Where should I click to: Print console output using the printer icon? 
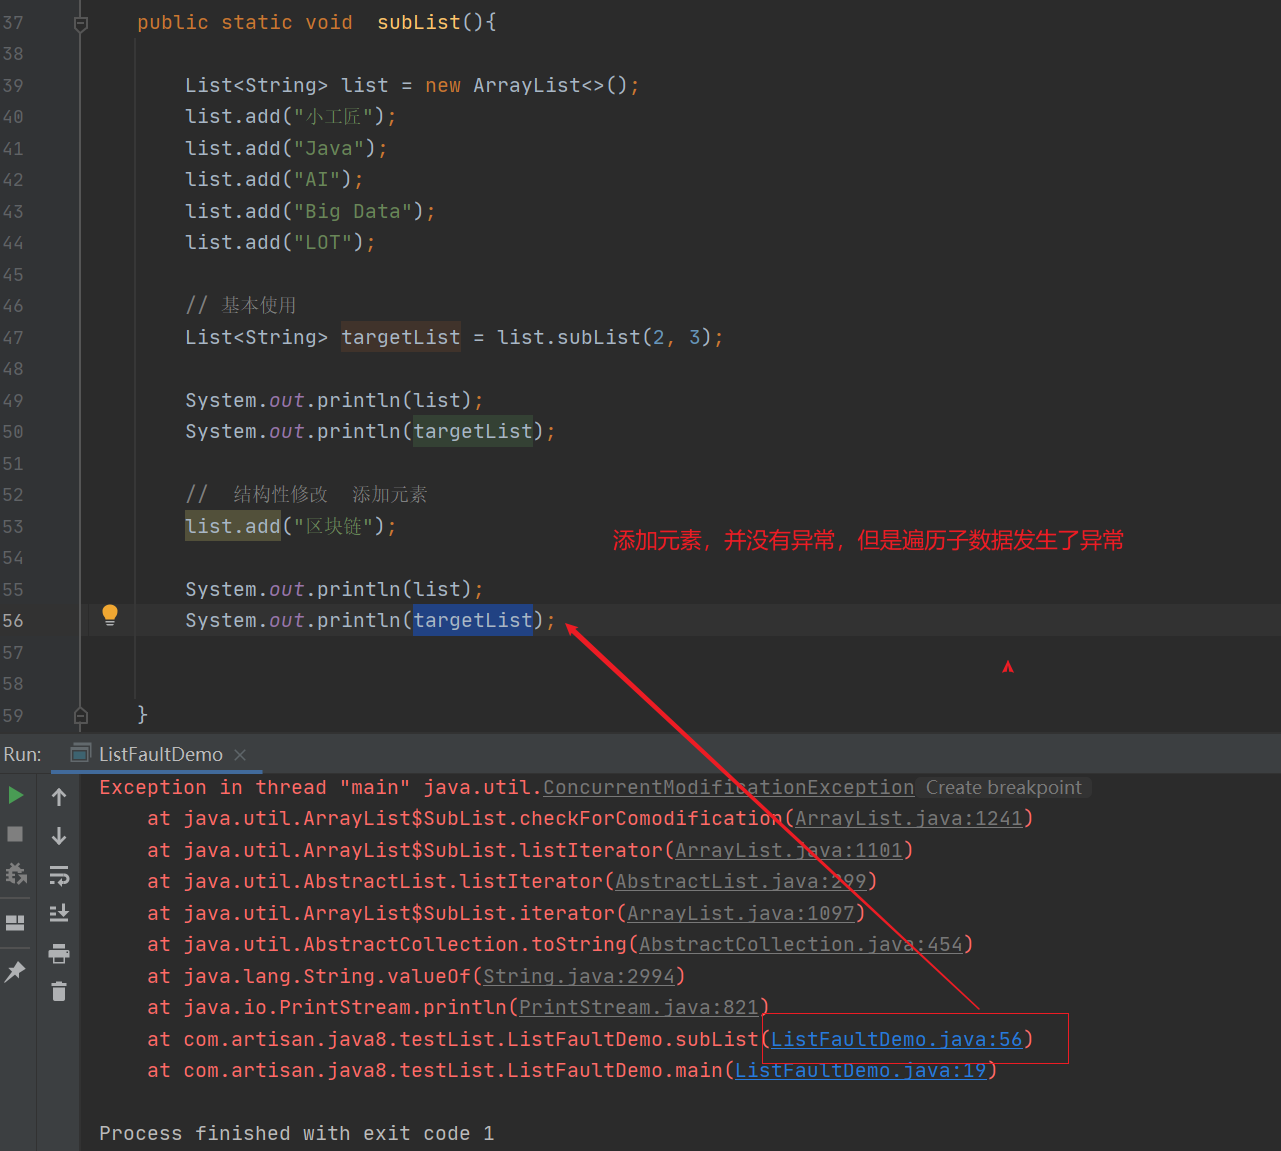coord(59,953)
